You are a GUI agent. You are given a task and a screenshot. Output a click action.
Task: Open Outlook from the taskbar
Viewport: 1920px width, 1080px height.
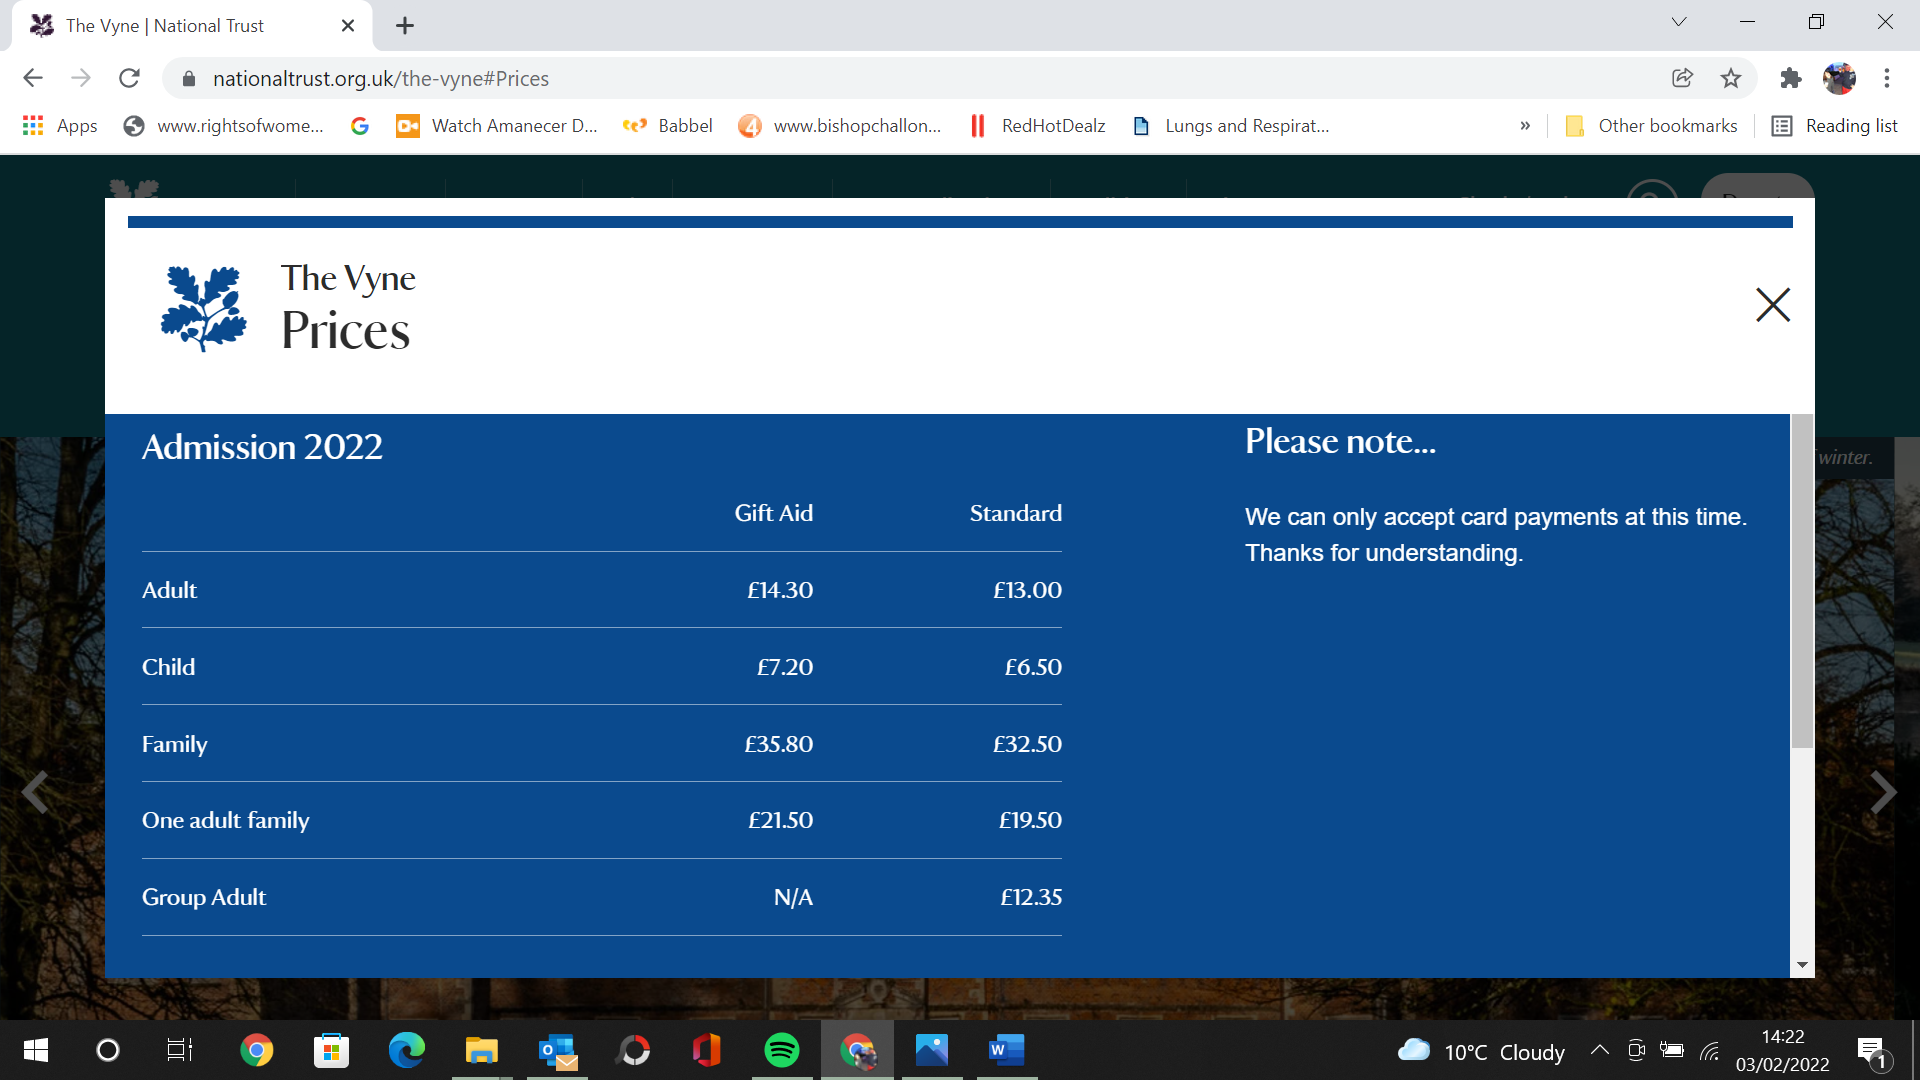tap(557, 1050)
